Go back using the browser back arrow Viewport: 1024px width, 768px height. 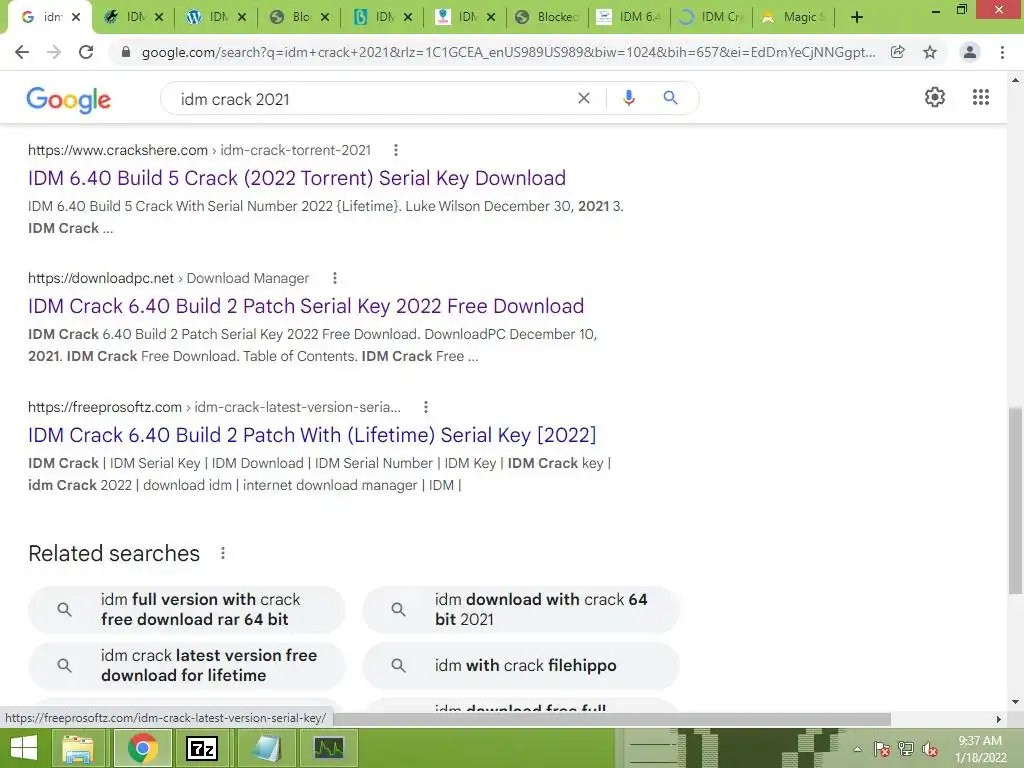click(22, 52)
